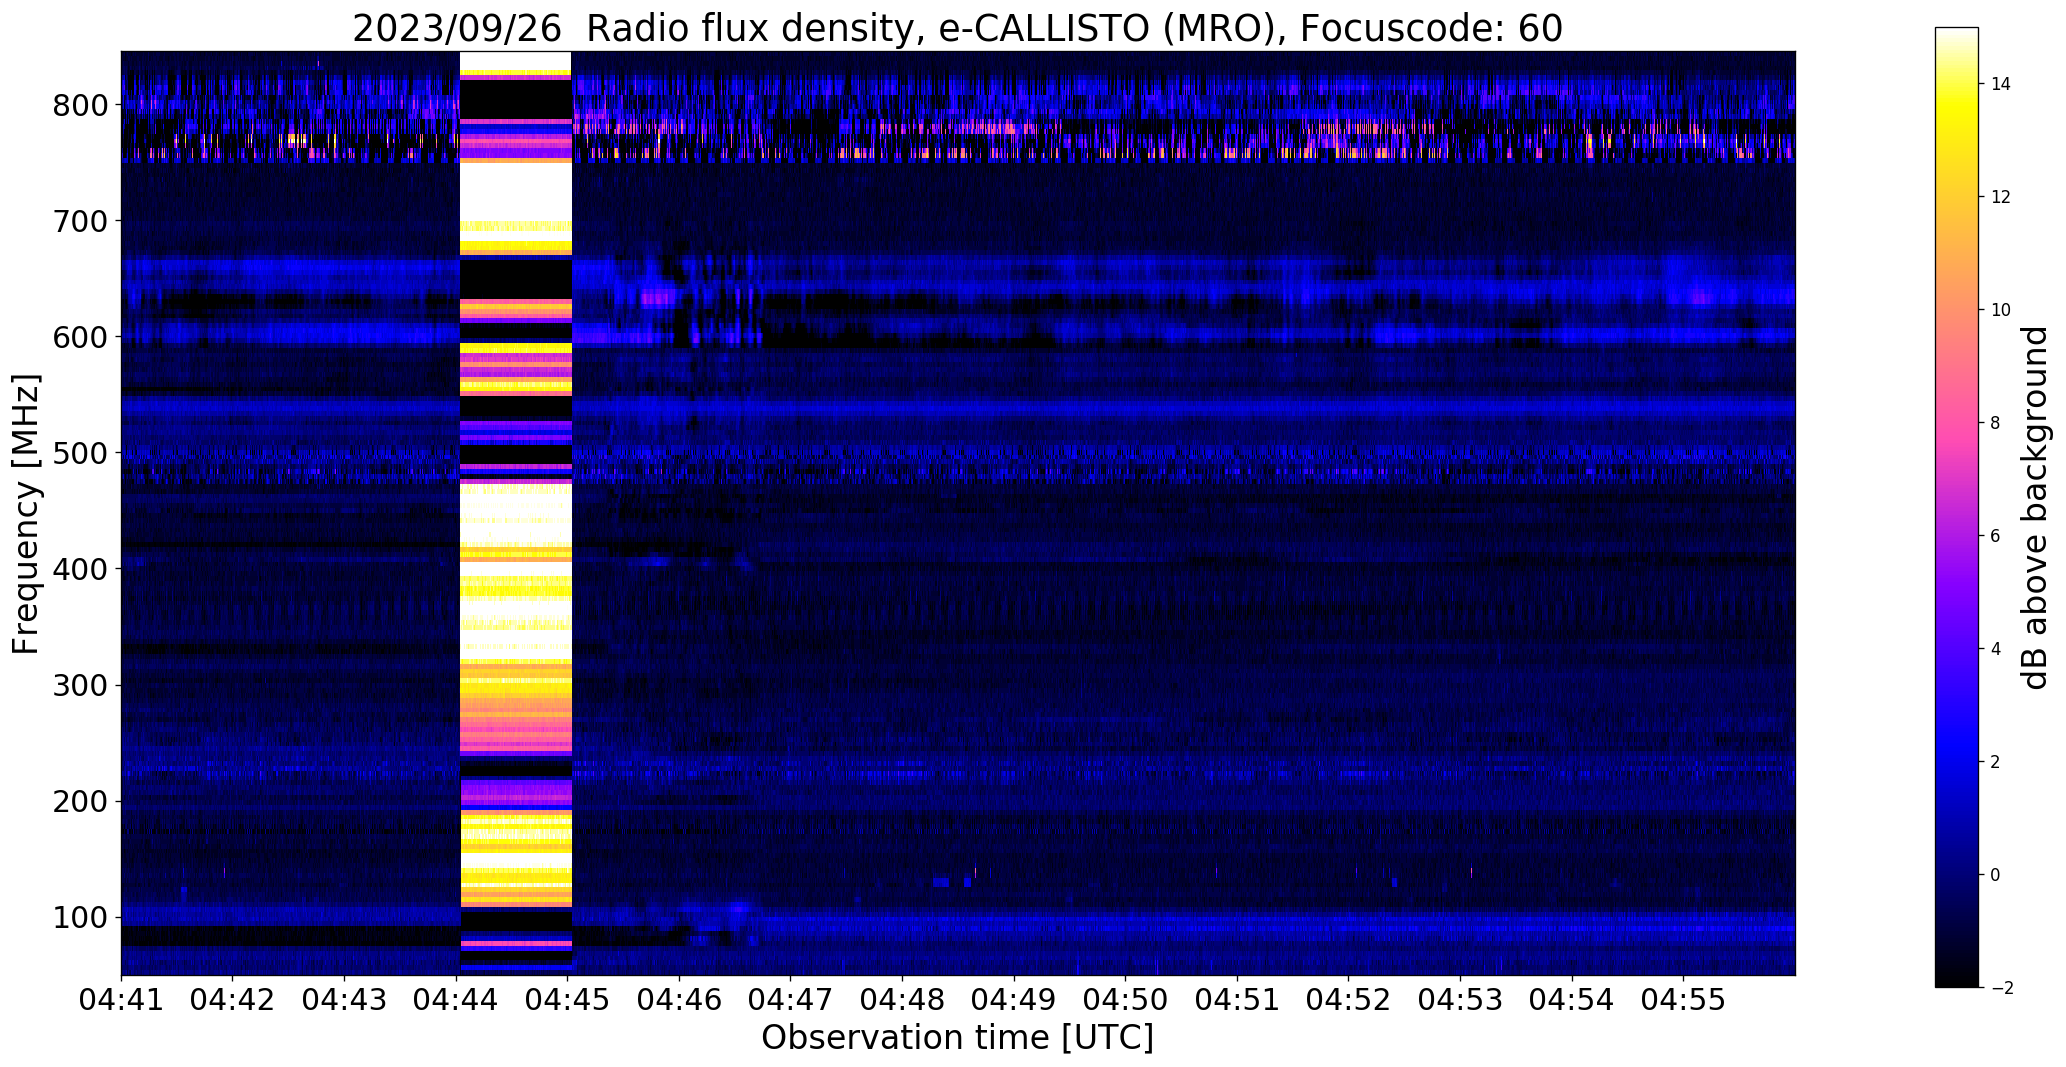Click the 04:45 time tick label
Viewport: 2066px width, 1067px height.
[x=568, y=999]
